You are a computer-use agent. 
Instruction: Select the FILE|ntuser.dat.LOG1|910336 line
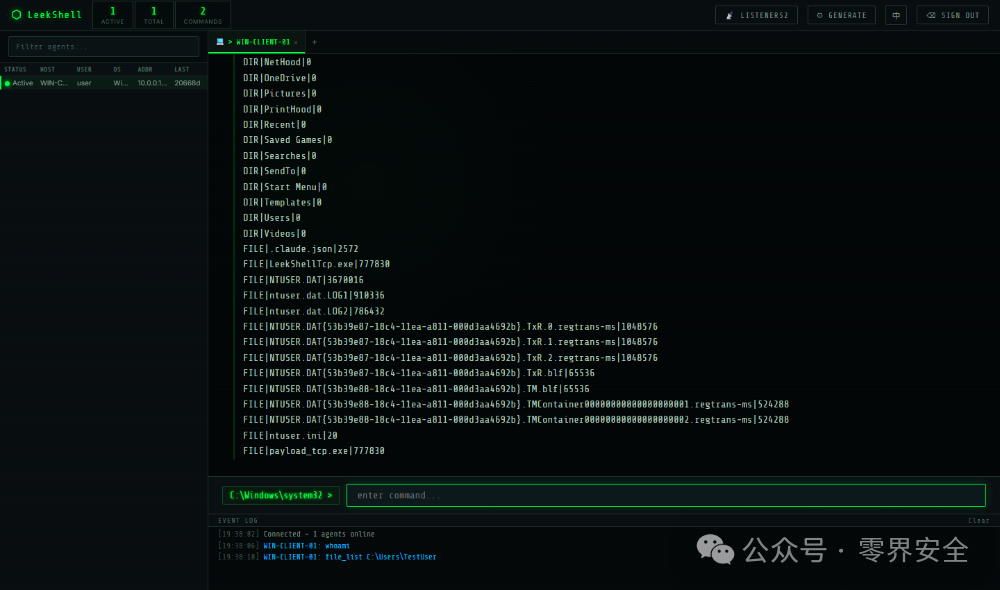[x=314, y=295]
